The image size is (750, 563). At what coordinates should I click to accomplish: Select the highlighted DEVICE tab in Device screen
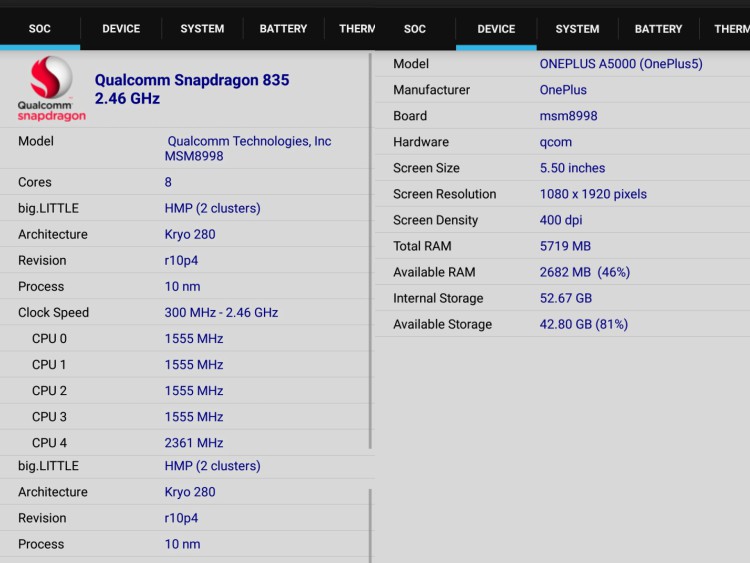[x=496, y=29]
